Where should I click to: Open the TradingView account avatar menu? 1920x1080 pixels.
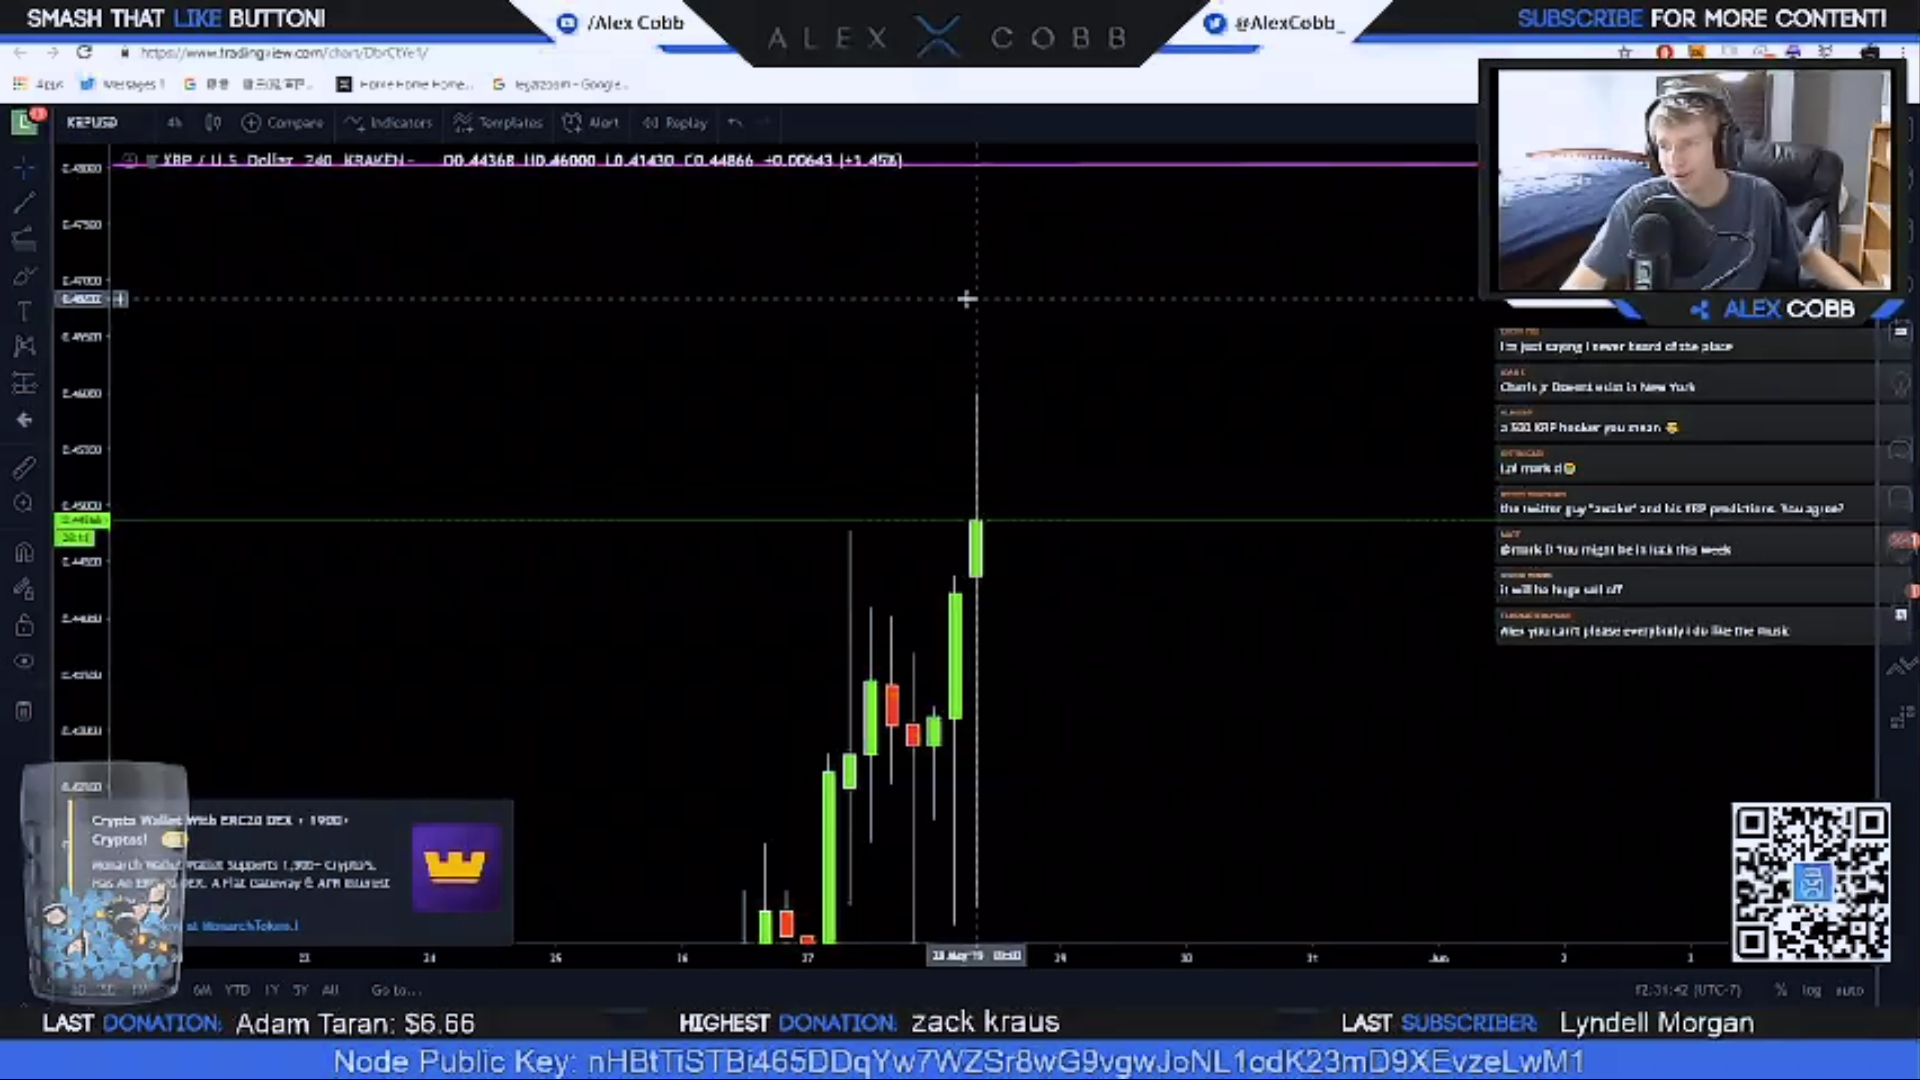[x=26, y=122]
